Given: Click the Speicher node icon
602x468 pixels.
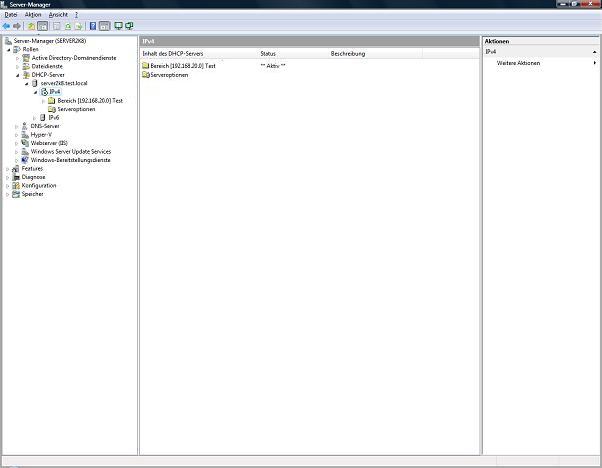Looking at the screenshot, I should click(16, 194).
